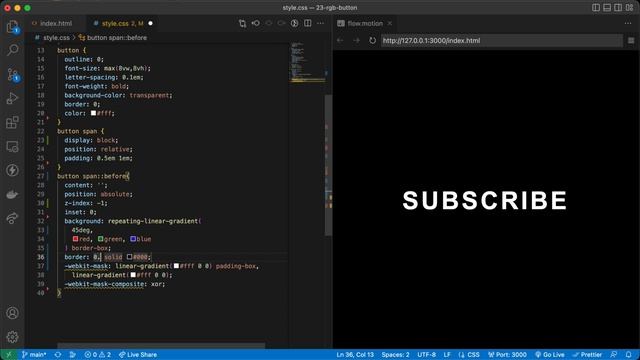The image size is (640, 360).
Task: Click the go-forward navigation icon in editor toolbar
Action: point(282,23)
